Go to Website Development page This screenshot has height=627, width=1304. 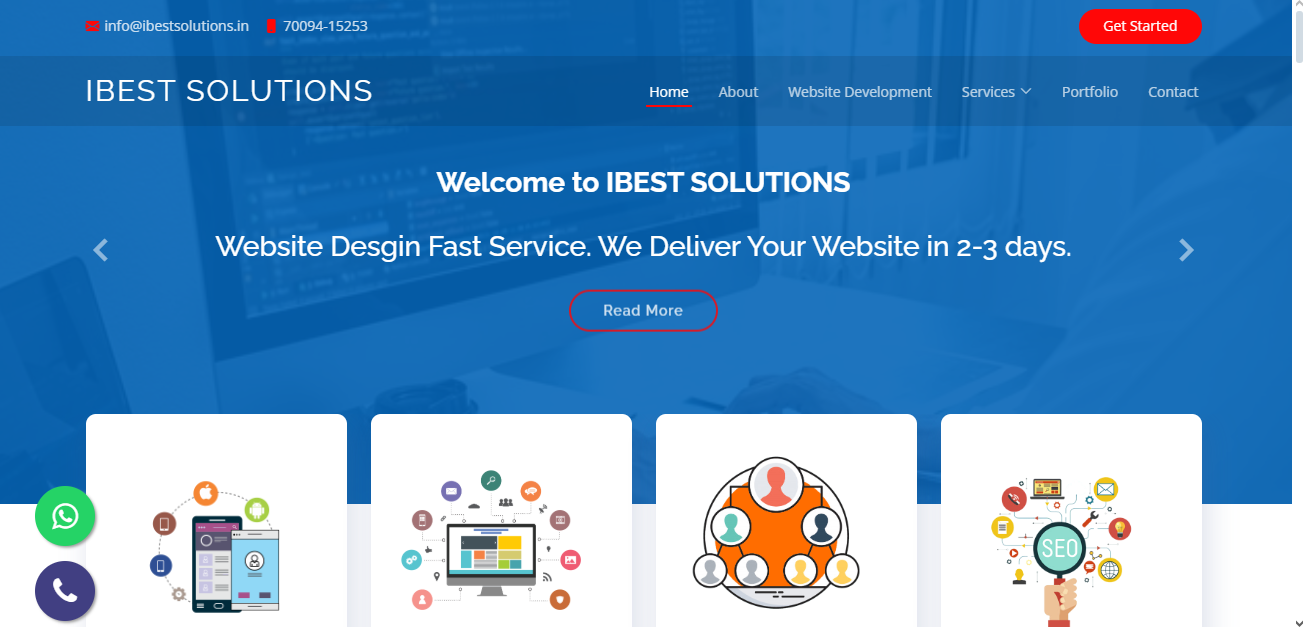pos(860,92)
